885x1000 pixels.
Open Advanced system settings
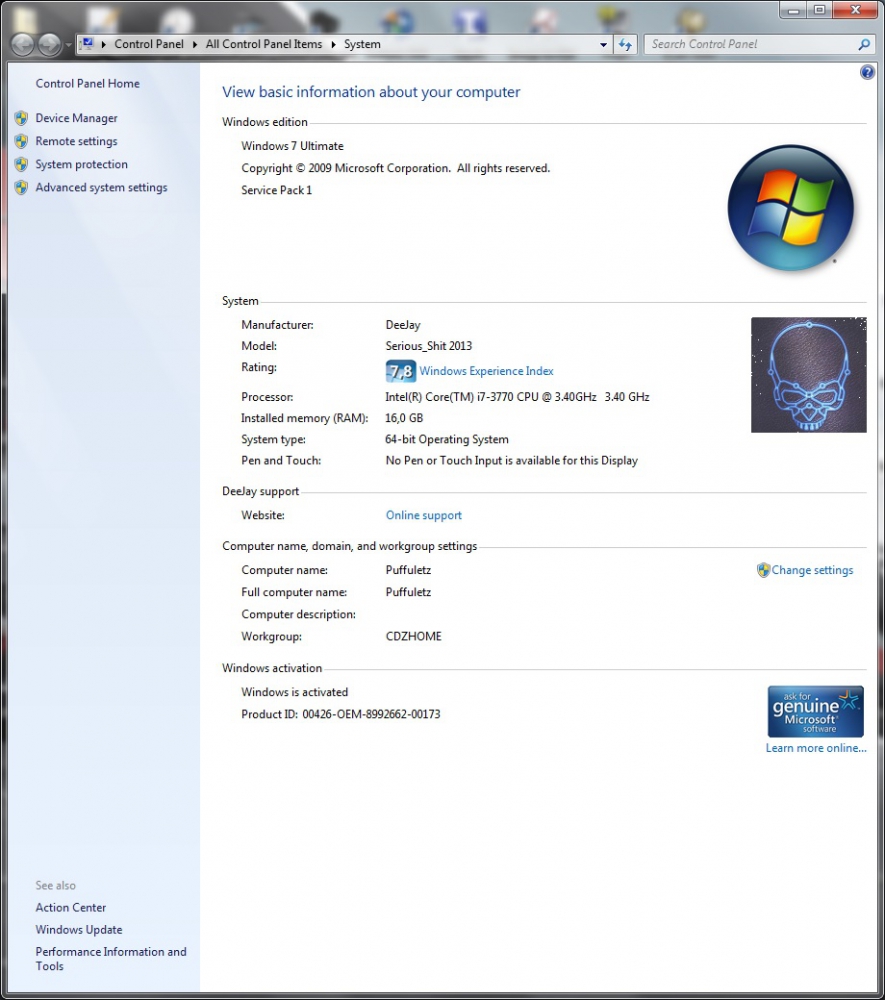101,187
